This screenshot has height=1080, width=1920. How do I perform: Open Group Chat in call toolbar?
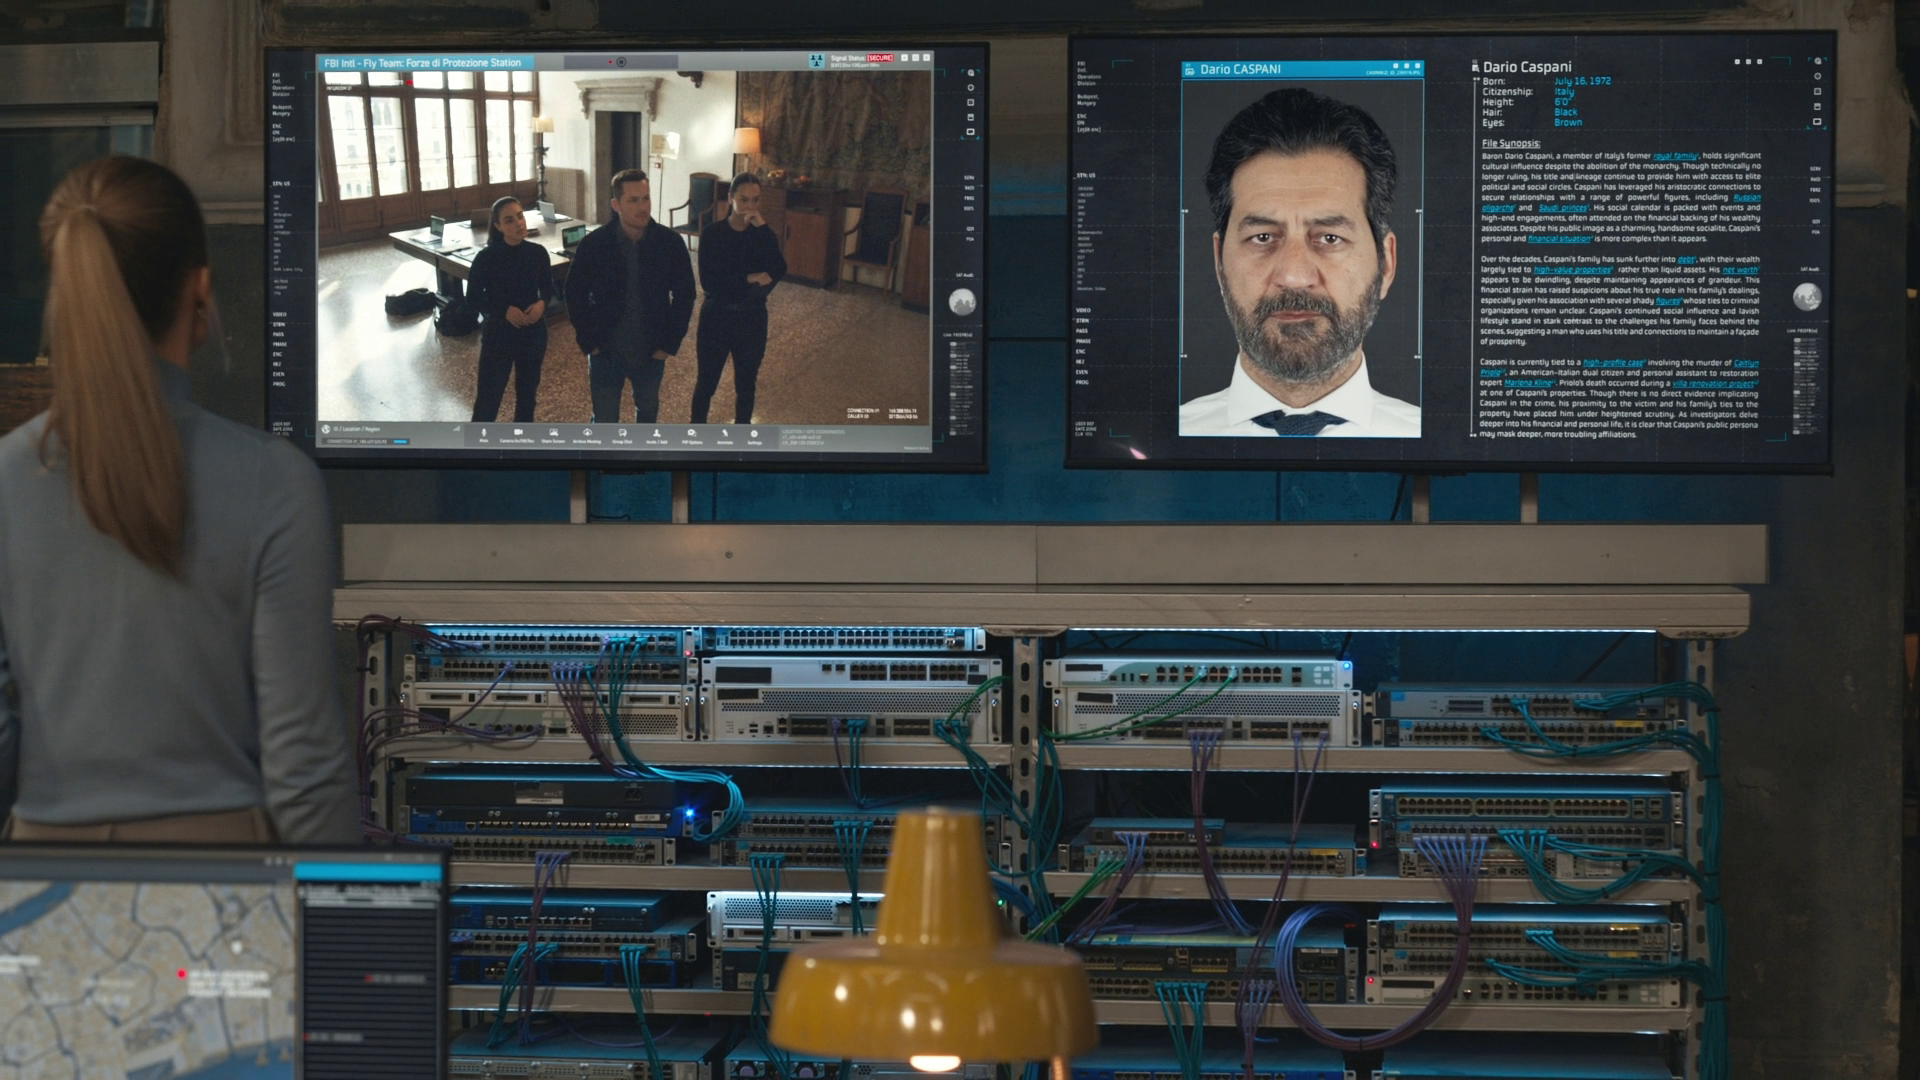tap(622, 433)
